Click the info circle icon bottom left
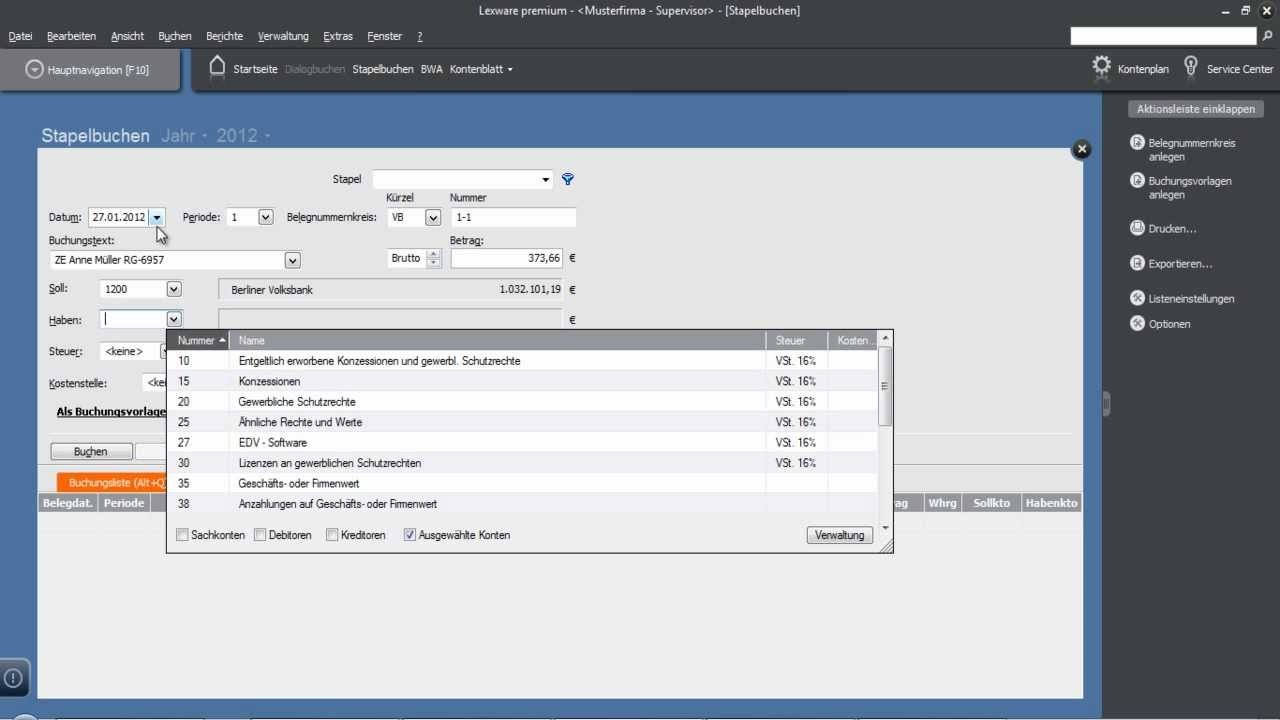1280x720 pixels. pos(13,677)
